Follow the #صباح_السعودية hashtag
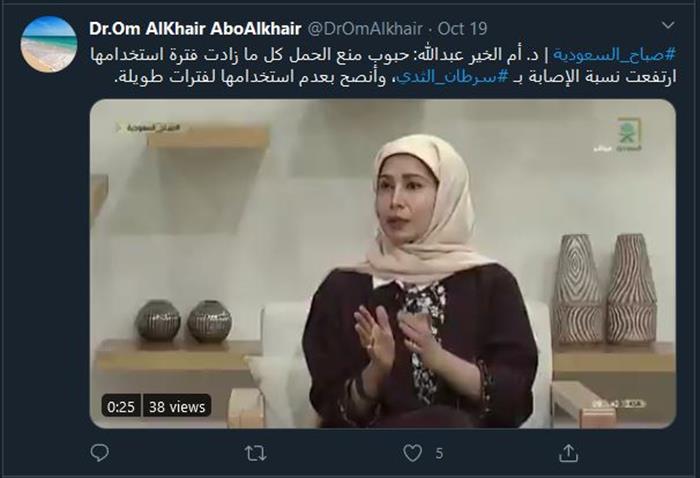This screenshot has width=700, height=478. coord(615,55)
